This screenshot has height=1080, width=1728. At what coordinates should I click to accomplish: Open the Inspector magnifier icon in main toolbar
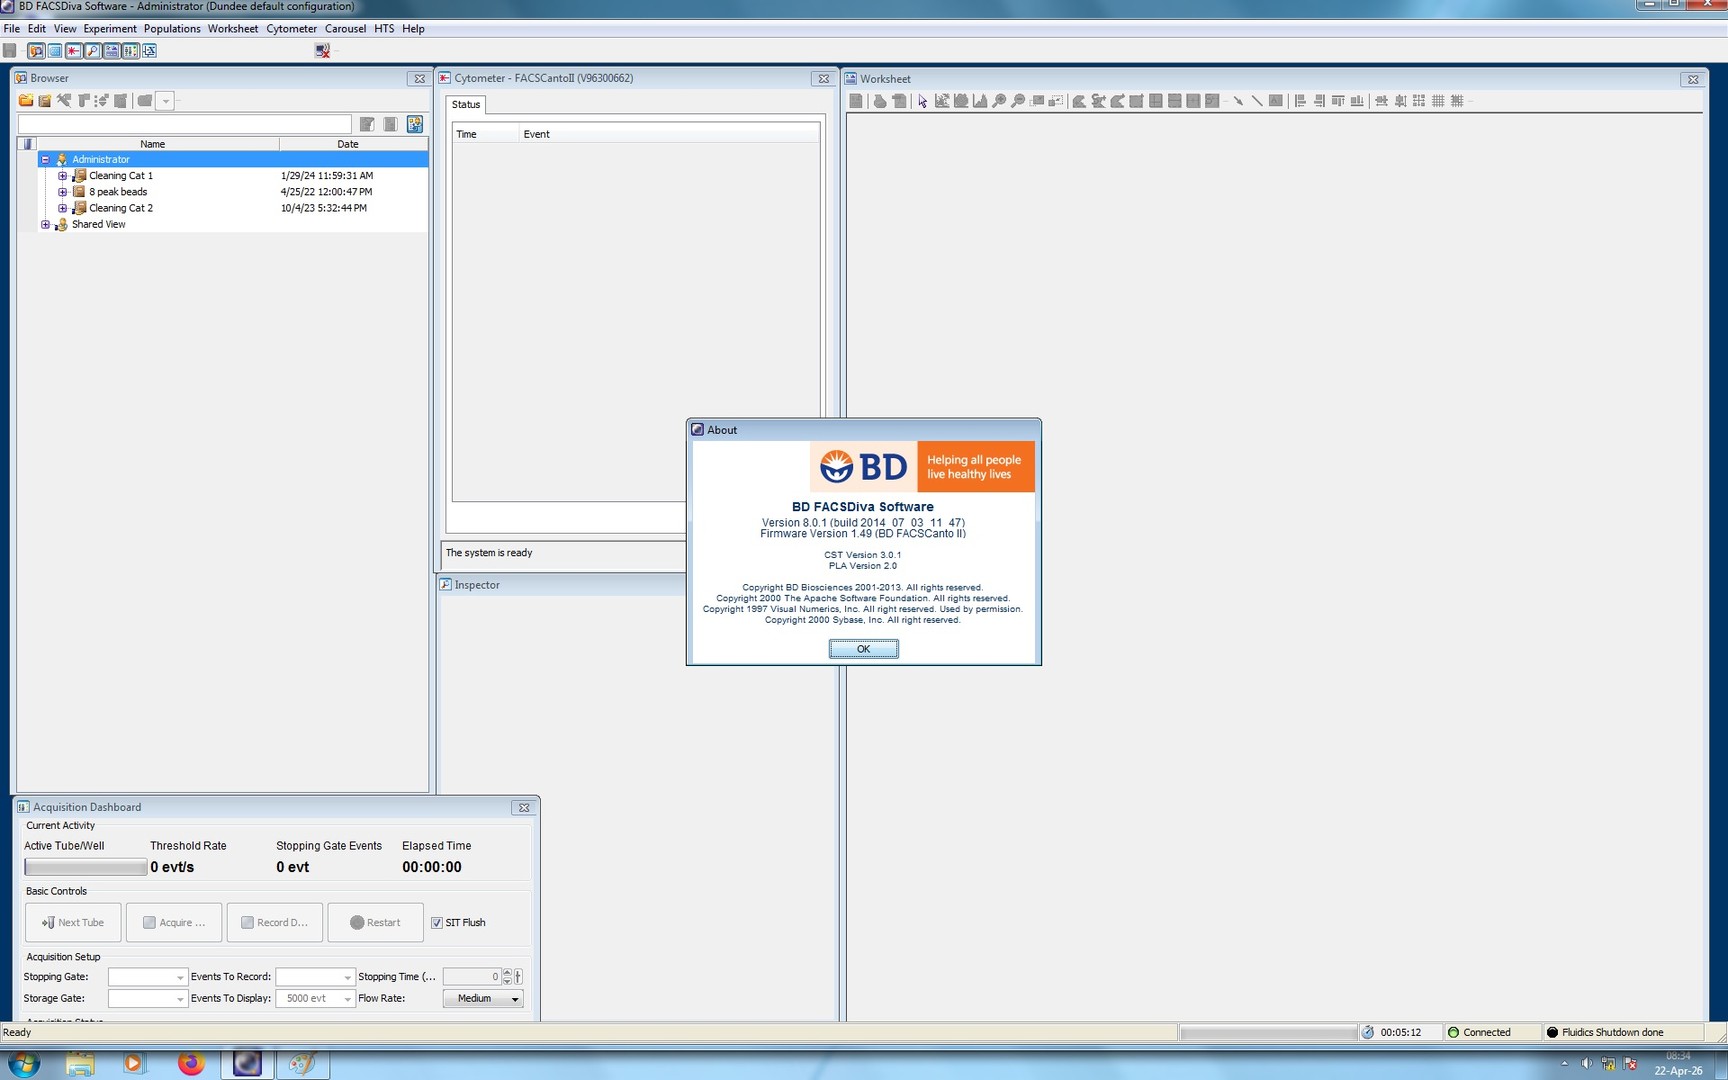coord(92,51)
